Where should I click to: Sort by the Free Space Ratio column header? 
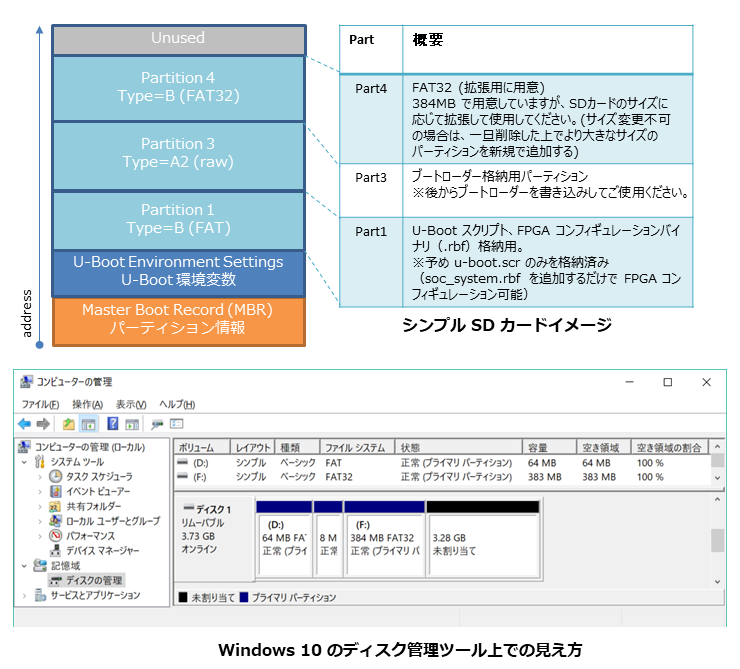point(670,447)
